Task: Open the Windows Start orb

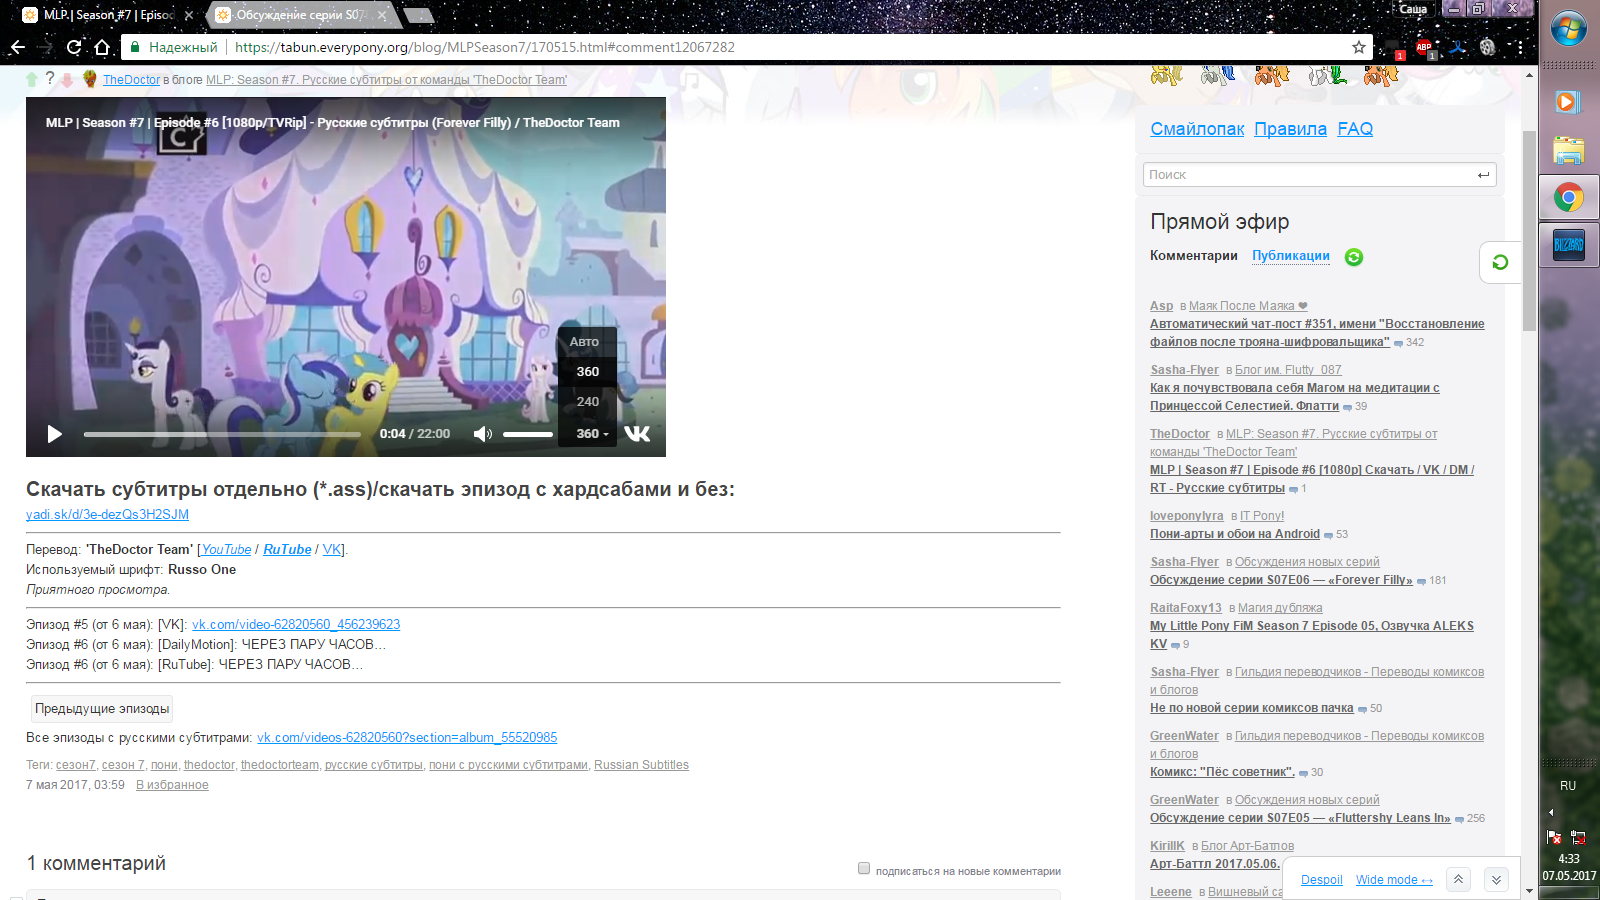Action: [1569, 29]
